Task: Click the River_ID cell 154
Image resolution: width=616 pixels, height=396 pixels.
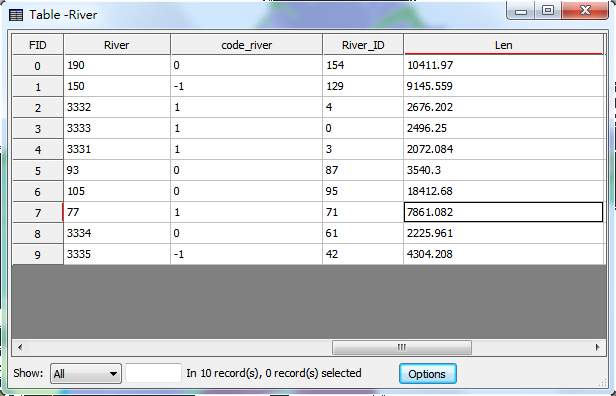Action: pos(363,65)
